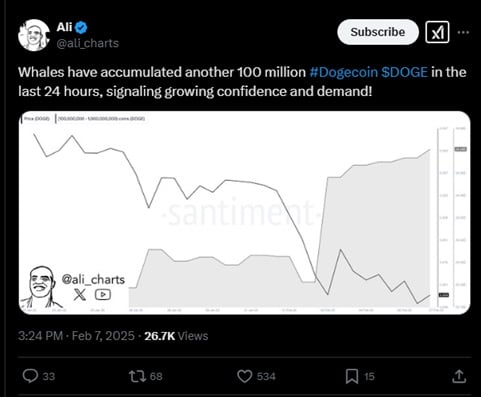Click the 68 reposts count
The height and width of the screenshot is (397, 481).
pyautogui.click(x=156, y=377)
